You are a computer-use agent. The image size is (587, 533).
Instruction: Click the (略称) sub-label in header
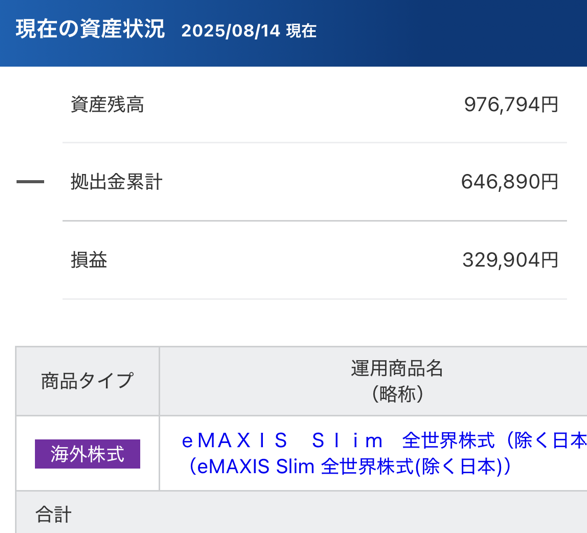397,394
